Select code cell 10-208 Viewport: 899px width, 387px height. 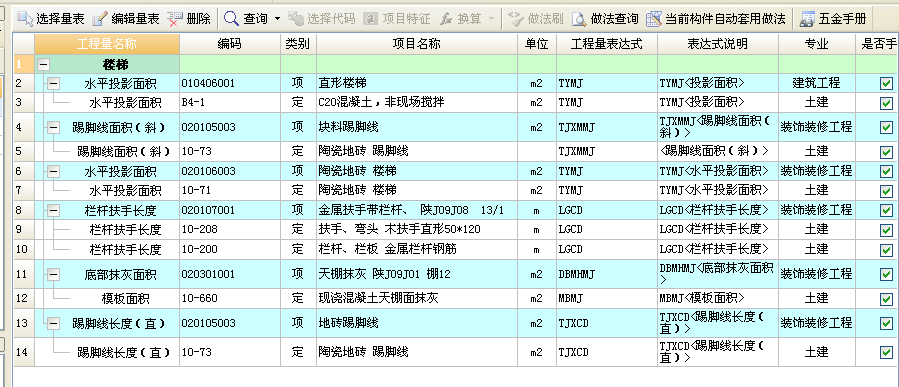230,230
